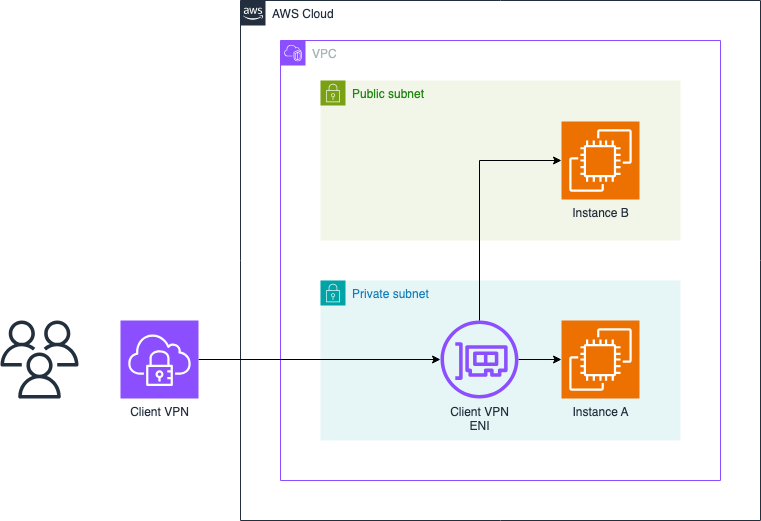Click the "VPC" label text
This screenshot has width=761, height=521.
324,53
